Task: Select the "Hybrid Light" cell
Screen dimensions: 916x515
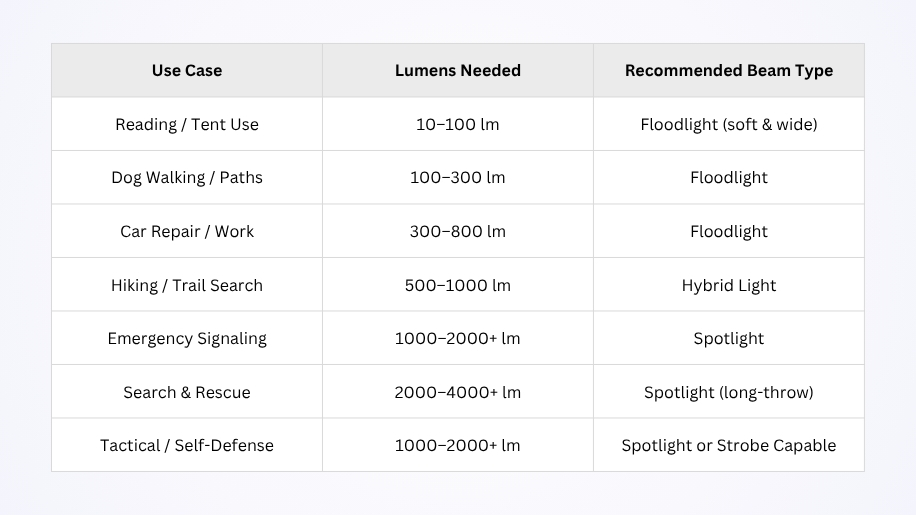Action: point(729,285)
